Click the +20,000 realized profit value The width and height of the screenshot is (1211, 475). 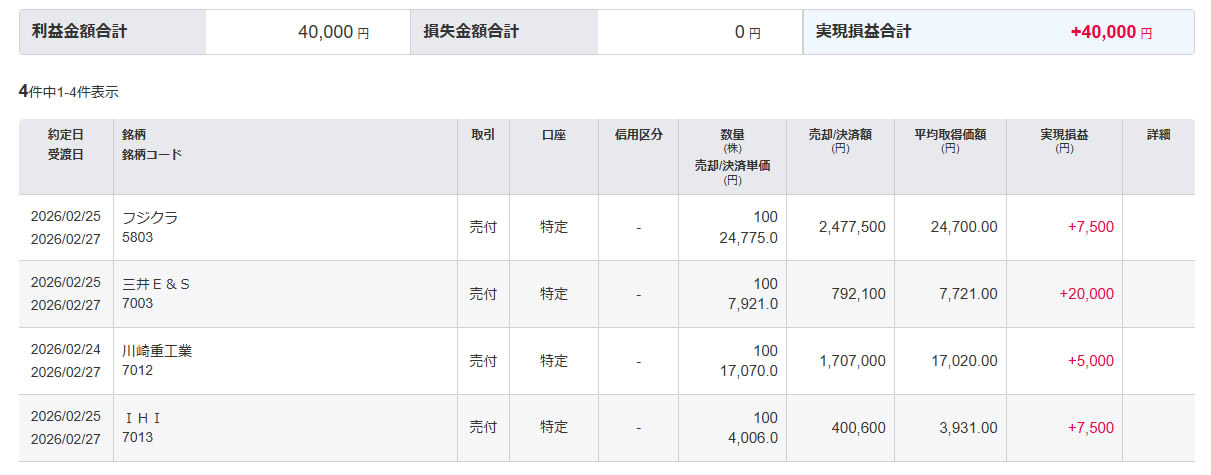coord(1085,294)
